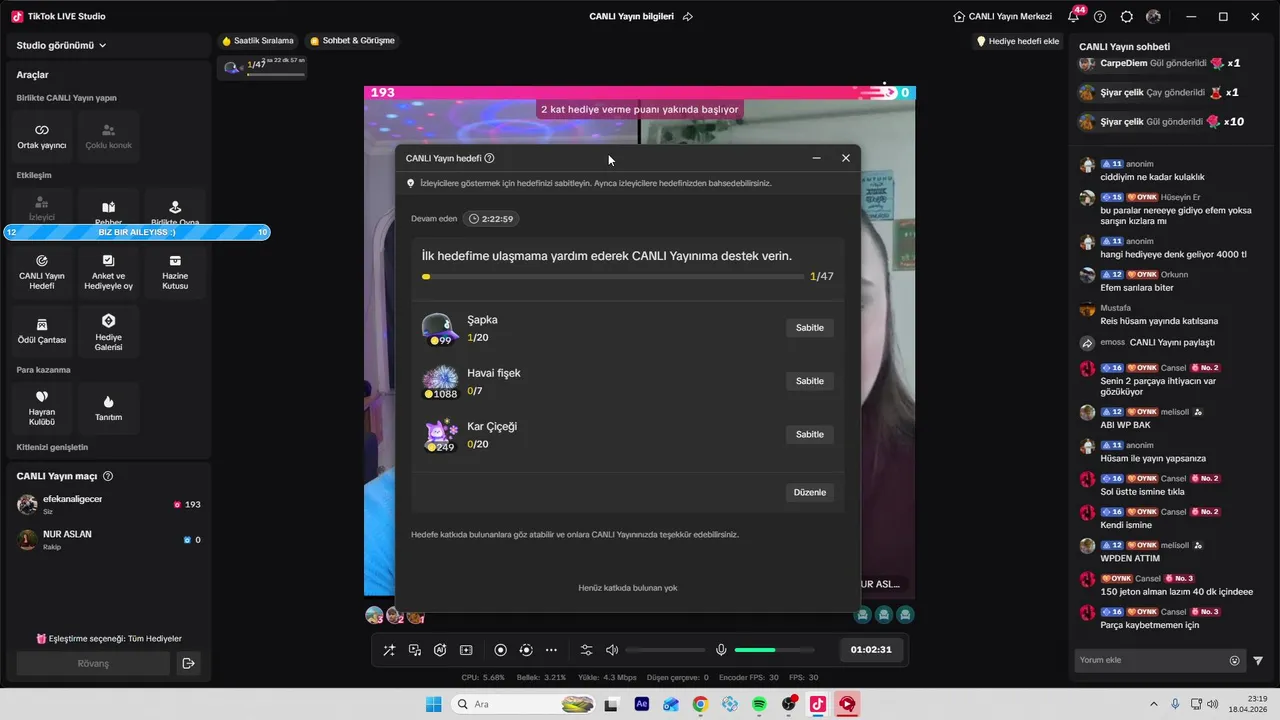Image resolution: width=1280 pixels, height=720 pixels.
Task: Share CANLI Yayın bilgileri via arrow icon
Action: tap(688, 16)
